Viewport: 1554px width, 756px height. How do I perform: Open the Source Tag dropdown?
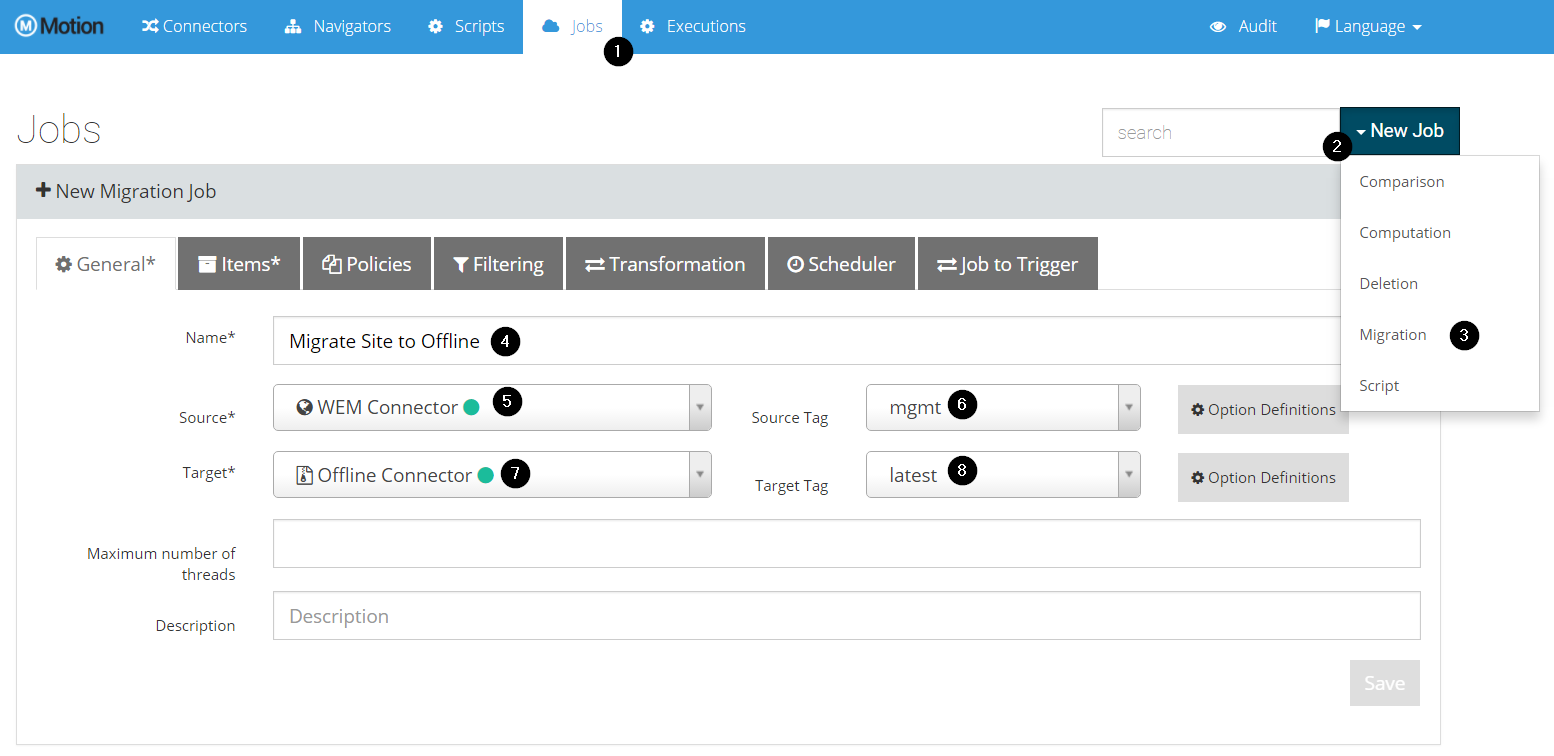(1003, 407)
